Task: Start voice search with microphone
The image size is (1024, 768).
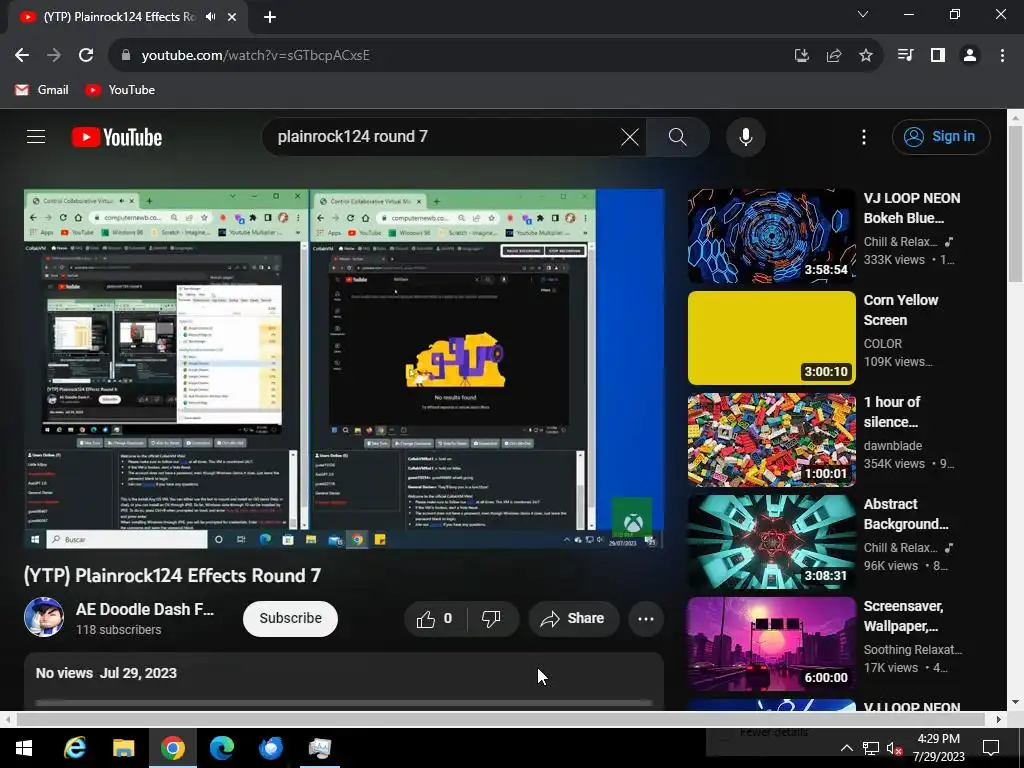Action: pyautogui.click(x=745, y=137)
